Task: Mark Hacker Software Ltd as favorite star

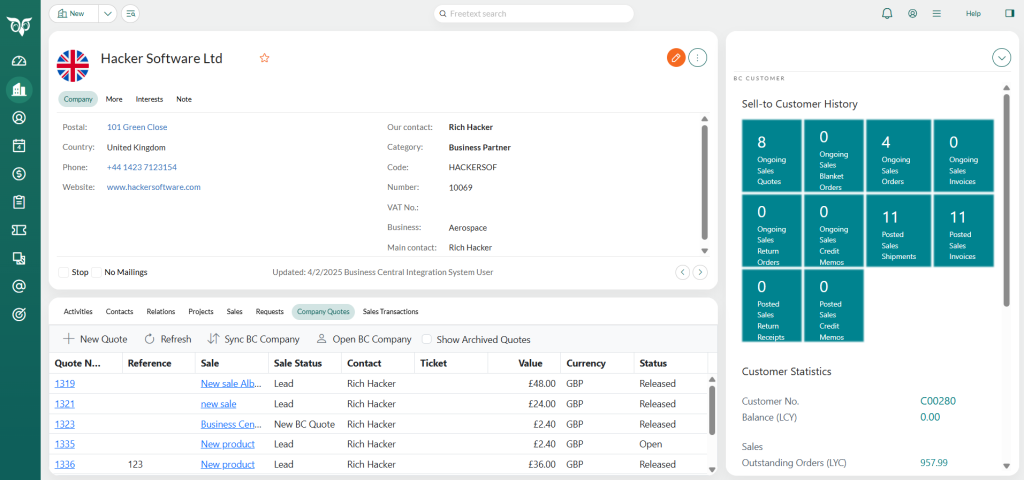Action: [264, 58]
